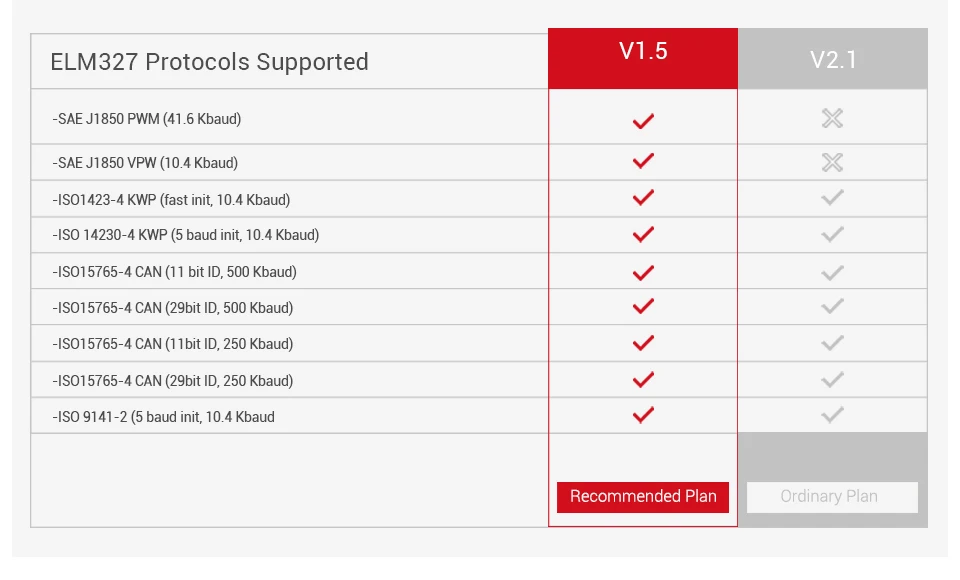Choose the Ordinary Plan button
960x580 pixels.
832,497
